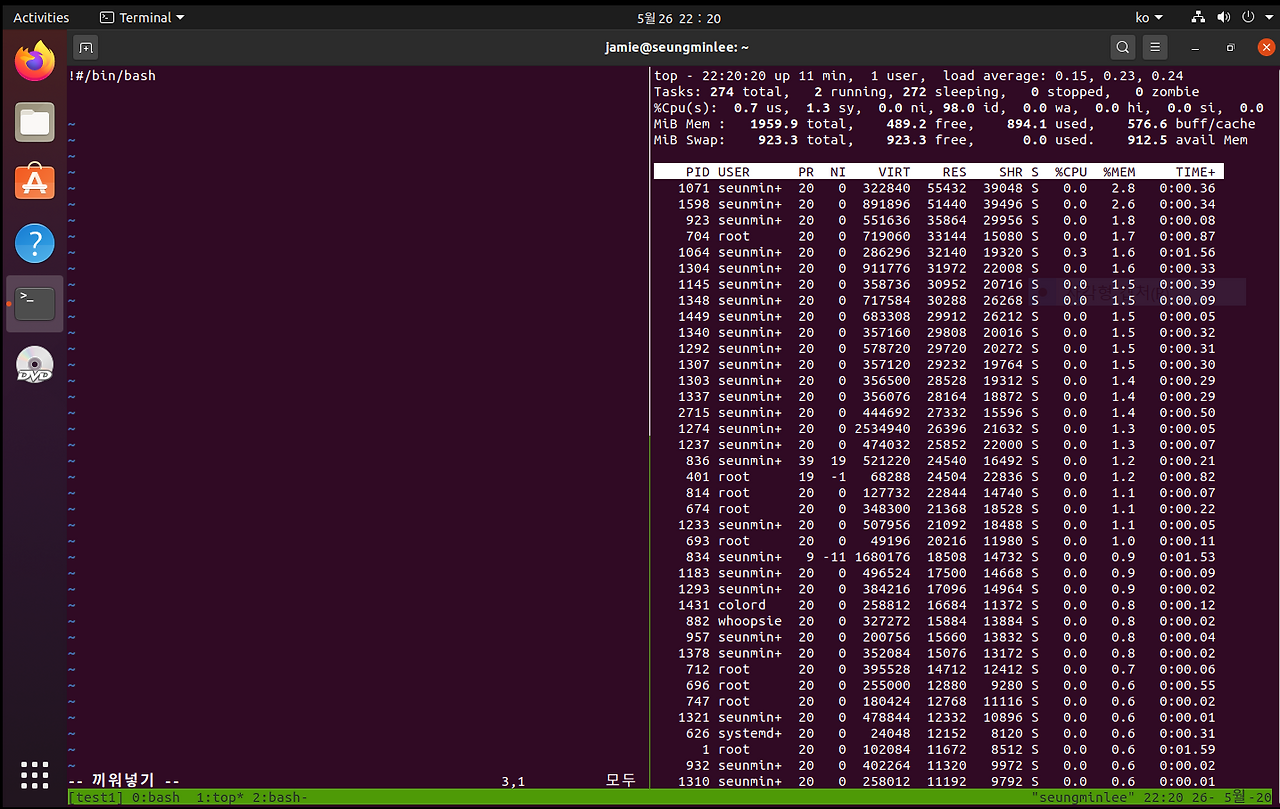The height and width of the screenshot is (809, 1280).
Task: Select the PID 1 root row
Action: point(939,749)
